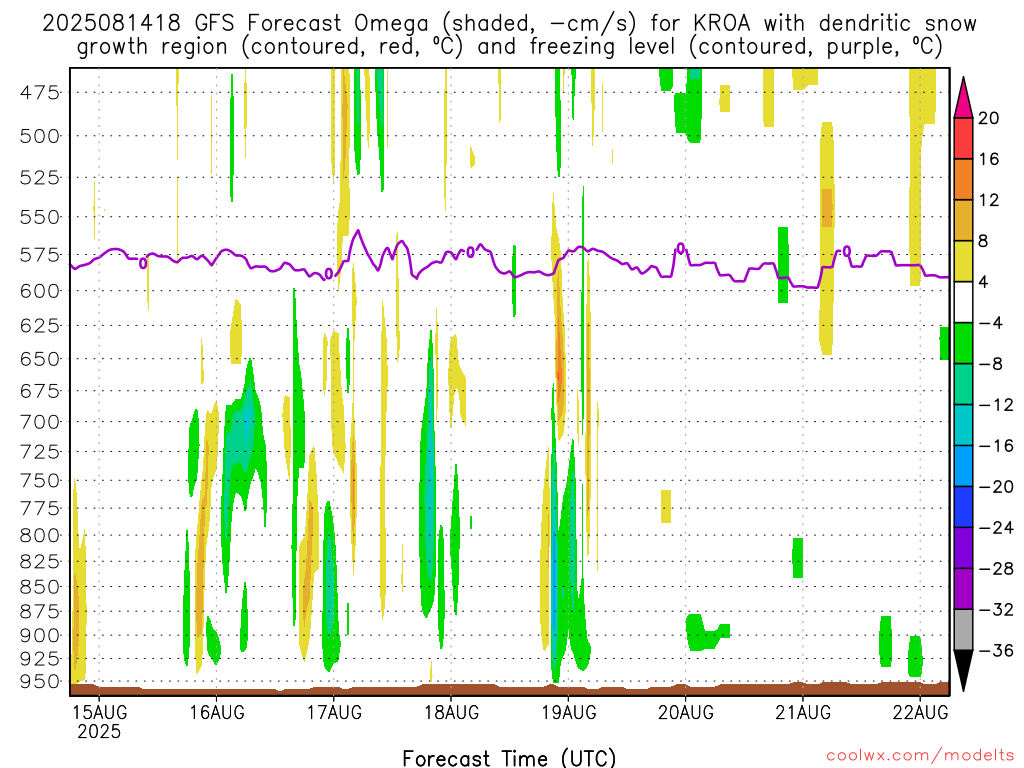Click the 950 pressure level label
The image size is (1024, 768).
(x=40, y=682)
